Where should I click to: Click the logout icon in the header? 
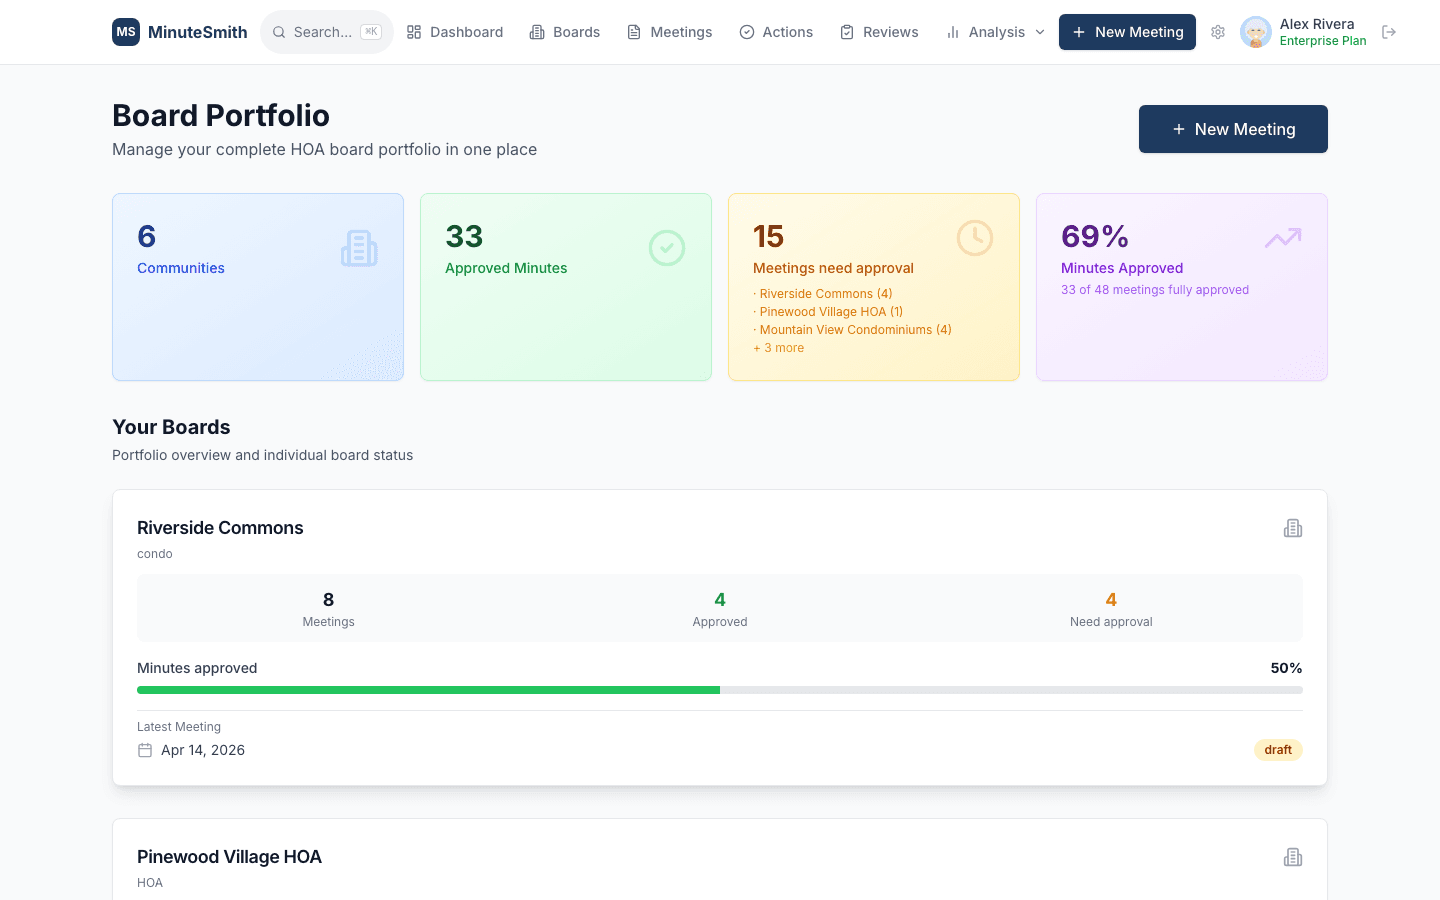(x=1389, y=31)
